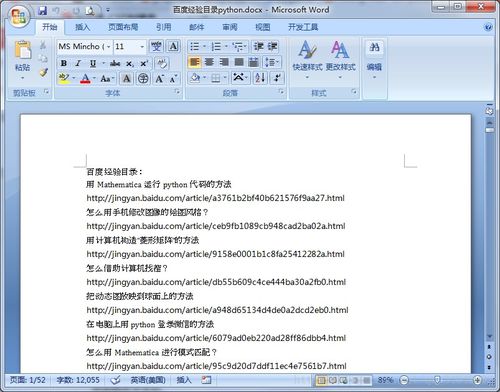Click page count 页面: 1/52
This screenshot has height=392, width=500.
(x=27, y=380)
